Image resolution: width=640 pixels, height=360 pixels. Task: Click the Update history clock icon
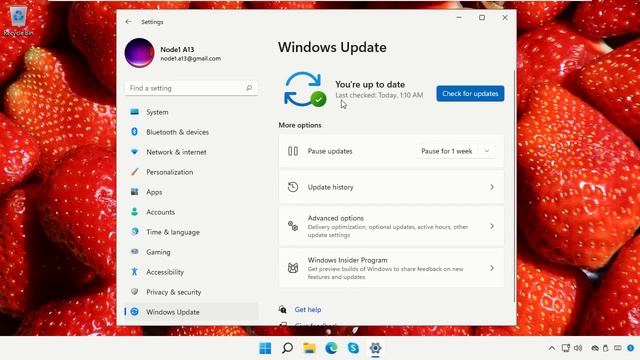pyautogui.click(x=293, y=187)
